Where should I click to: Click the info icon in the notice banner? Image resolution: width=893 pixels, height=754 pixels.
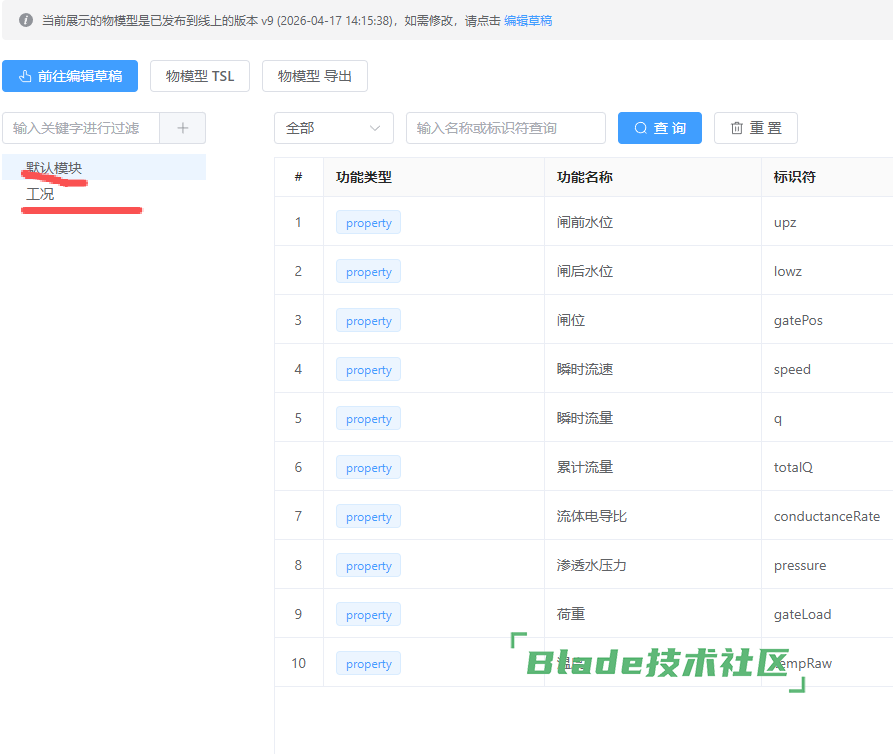pos(26,20)
